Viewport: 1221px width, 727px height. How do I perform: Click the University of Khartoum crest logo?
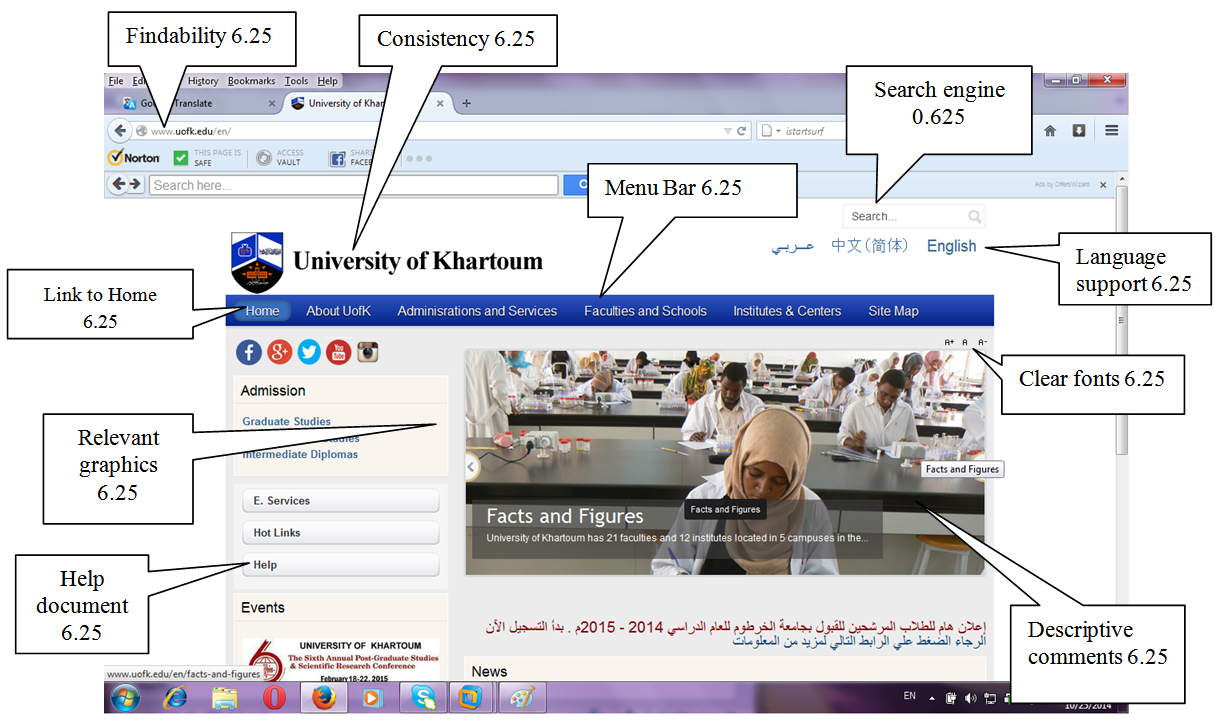pos(257,262)
